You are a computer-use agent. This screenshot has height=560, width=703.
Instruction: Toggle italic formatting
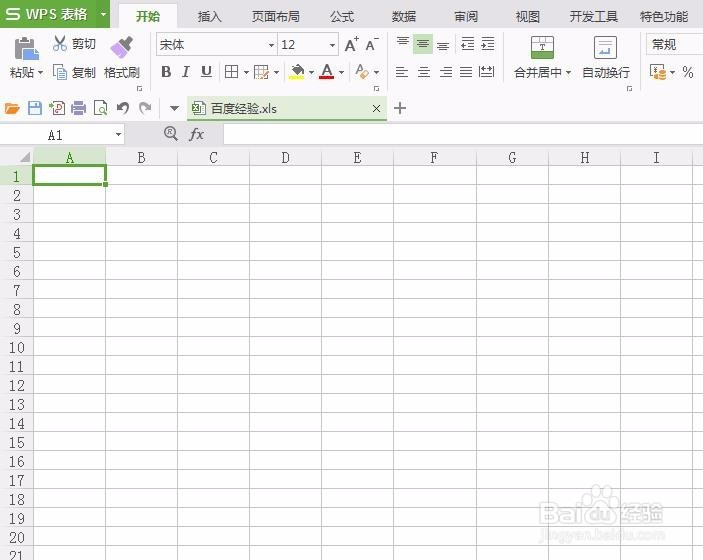click(x=186, y=71)
